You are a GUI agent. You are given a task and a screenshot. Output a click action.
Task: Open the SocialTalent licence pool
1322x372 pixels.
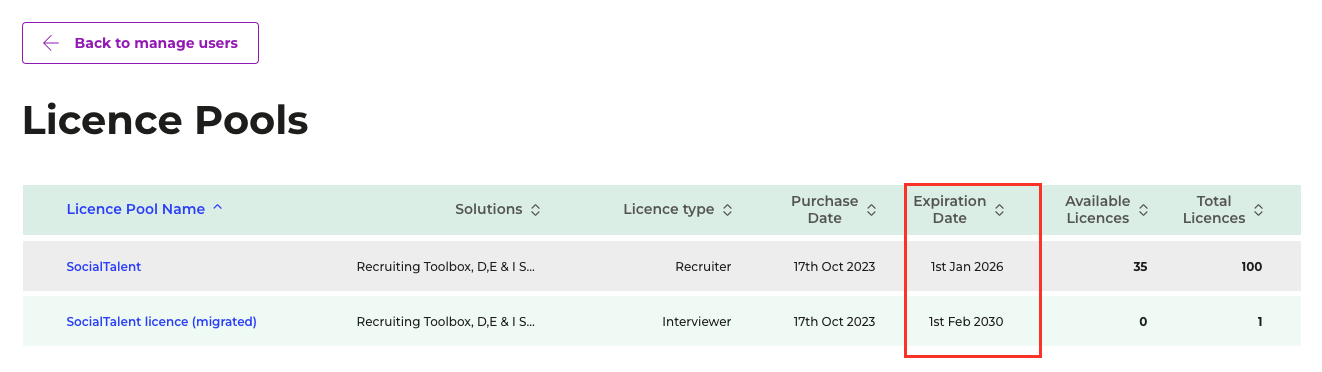click(x=104, y=267)
